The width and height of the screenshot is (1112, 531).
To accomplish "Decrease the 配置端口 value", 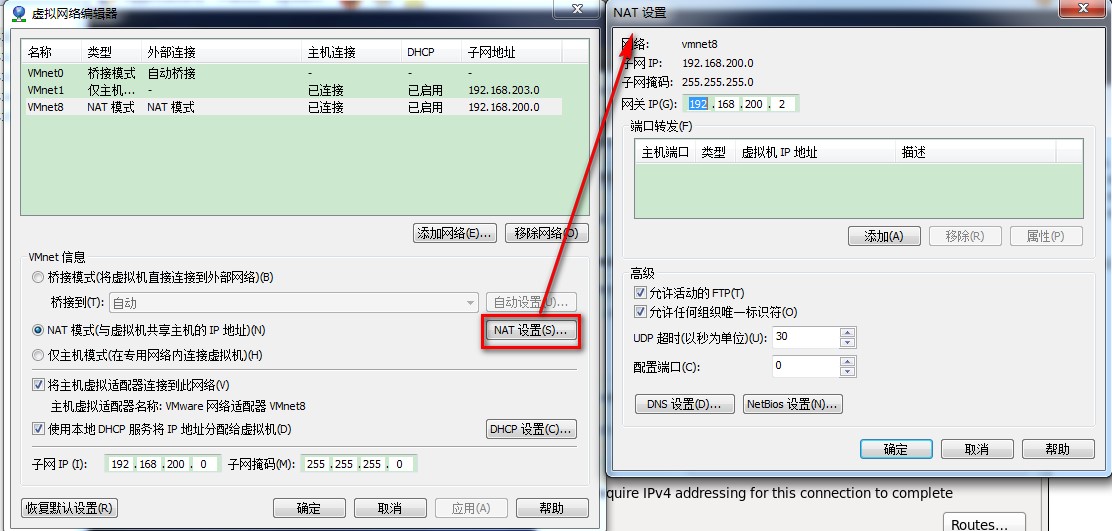I will tap(847, 372).
